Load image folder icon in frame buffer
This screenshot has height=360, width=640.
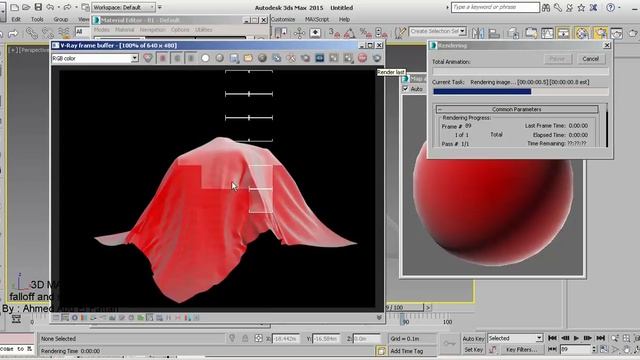tap(248, 58)
